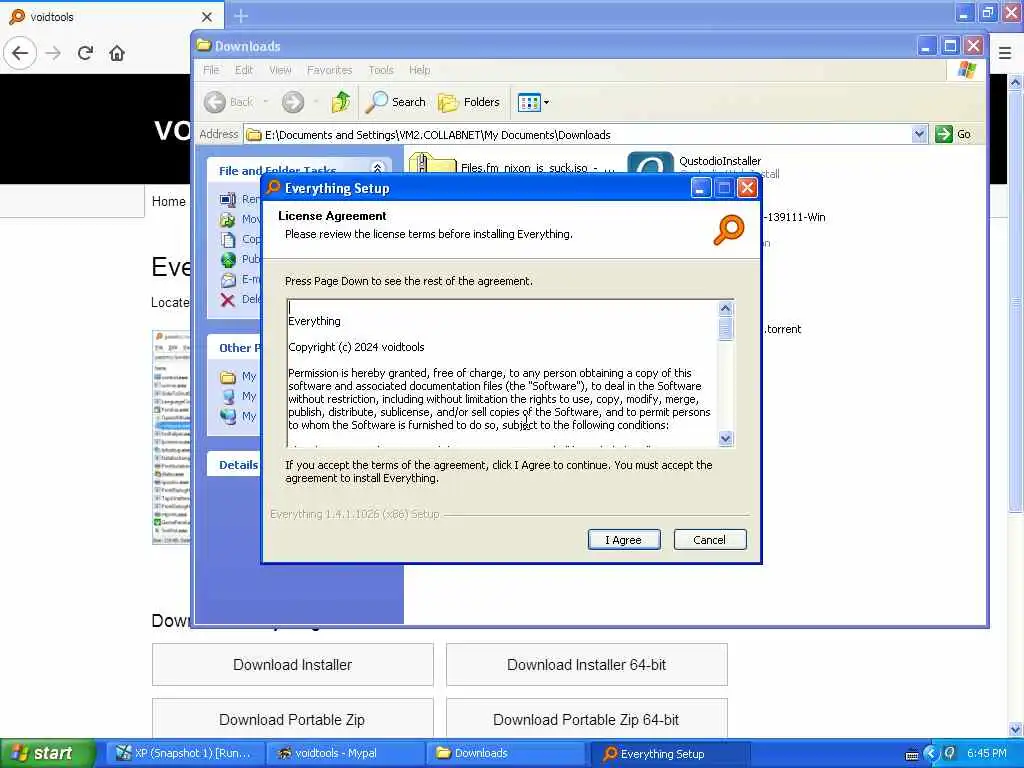Image resolution: width=1024 pixels, height=768 pixels.
Task: Click license scrollbar up arrow
Action: pos(725,308)
